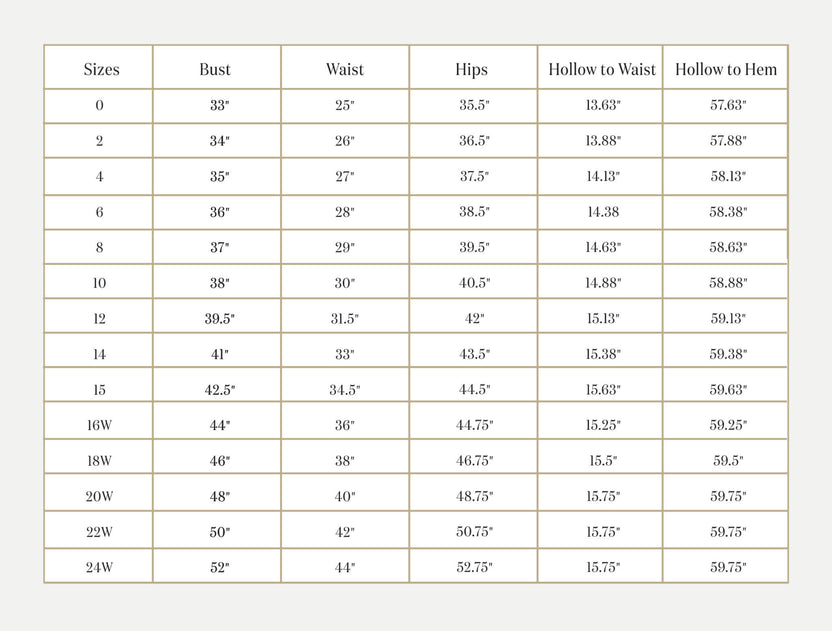832x631 pixels.
Task: Select the size 0 row label
Action: click(99, 105)
